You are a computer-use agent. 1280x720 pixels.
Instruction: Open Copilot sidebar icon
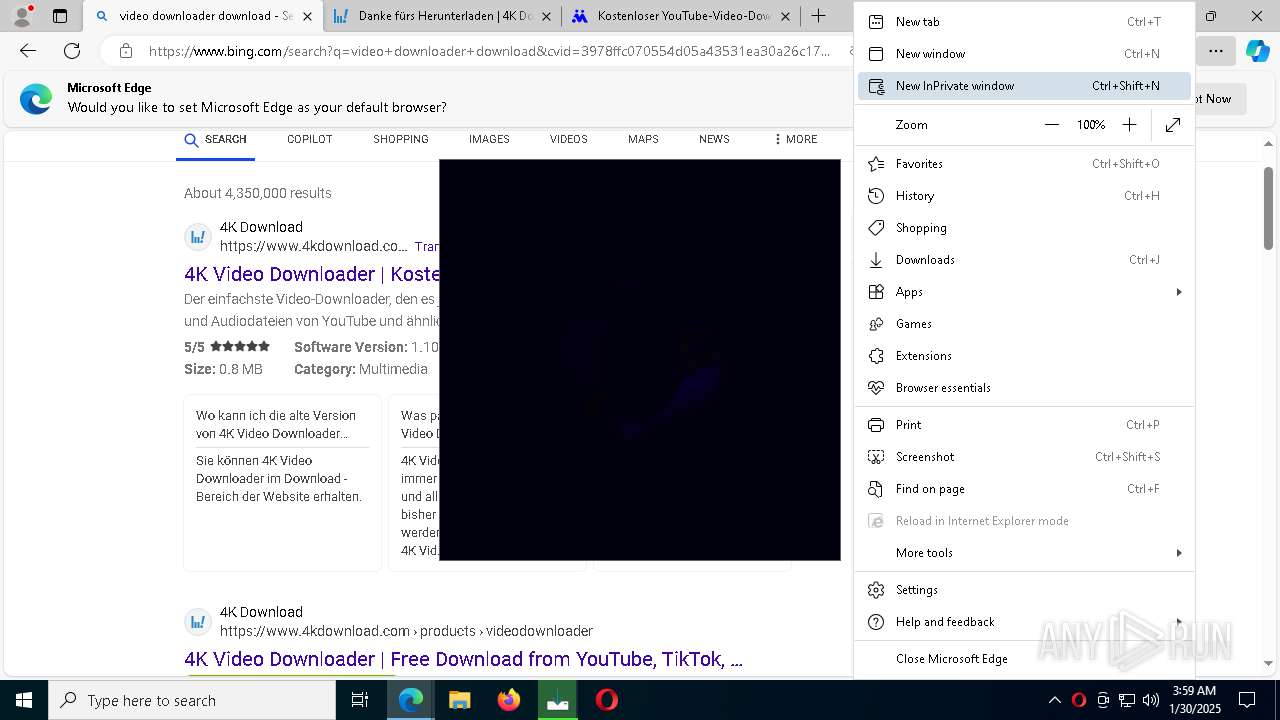coord(1257,51)
